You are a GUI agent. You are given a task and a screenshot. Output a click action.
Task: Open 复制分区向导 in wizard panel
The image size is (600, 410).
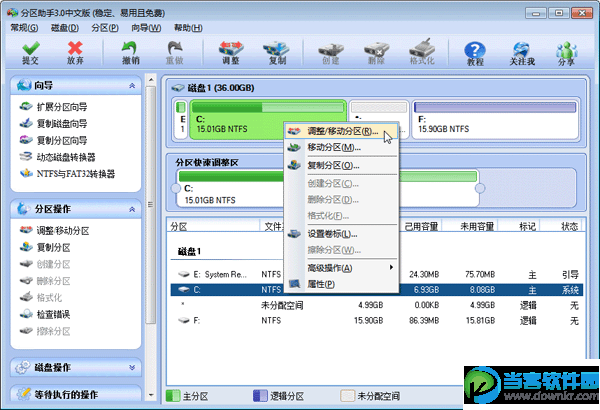click(54, 140)
